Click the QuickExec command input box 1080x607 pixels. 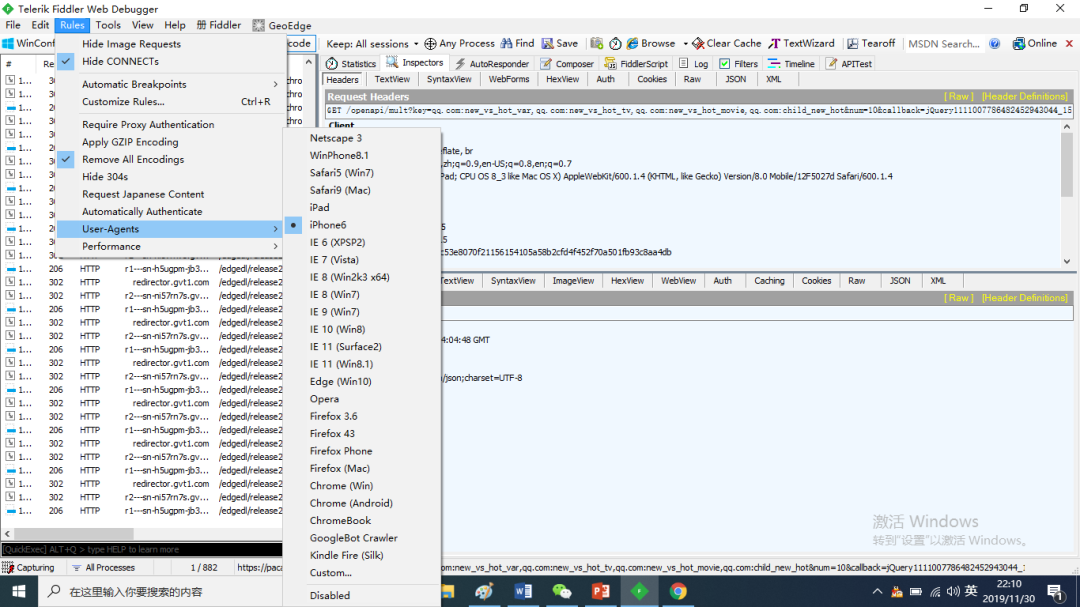[142, 549]
